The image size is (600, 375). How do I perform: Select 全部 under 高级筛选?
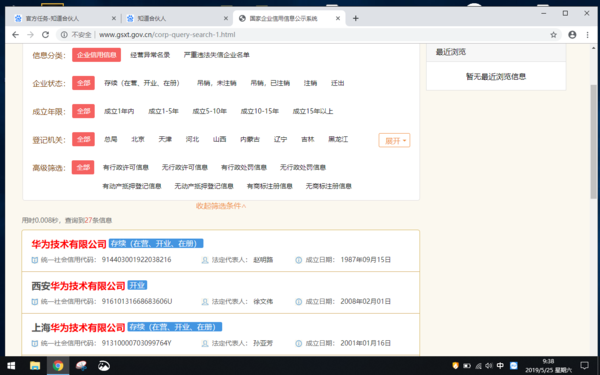pyautogui.click(x=83, y=168)
